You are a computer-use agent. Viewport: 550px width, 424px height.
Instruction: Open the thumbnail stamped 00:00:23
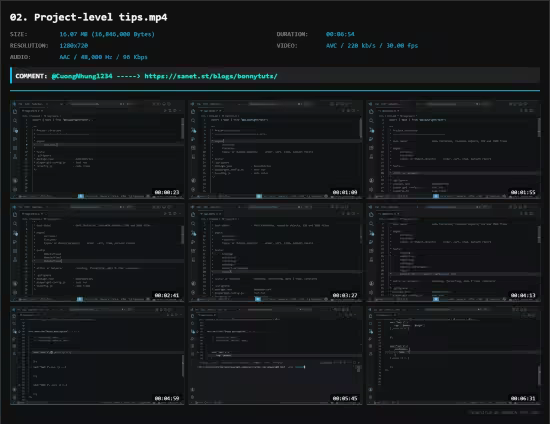pyautogui.click(x=97, y=150)
